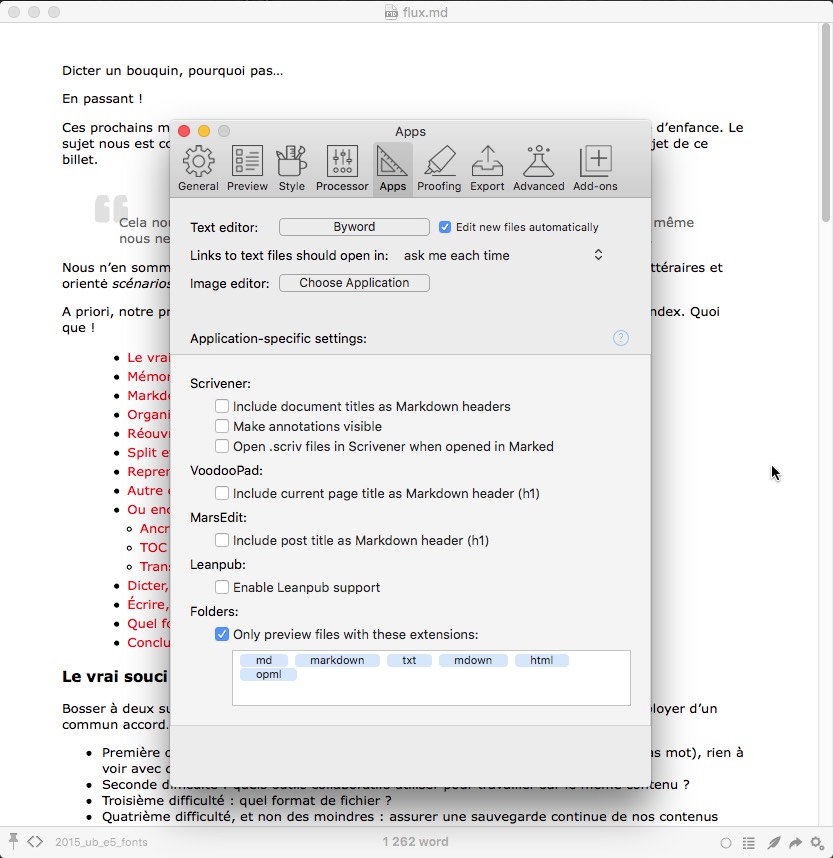Uncheck Edit new files automatically
Viewport: 833px width, 858px height.
pos(445,227)
